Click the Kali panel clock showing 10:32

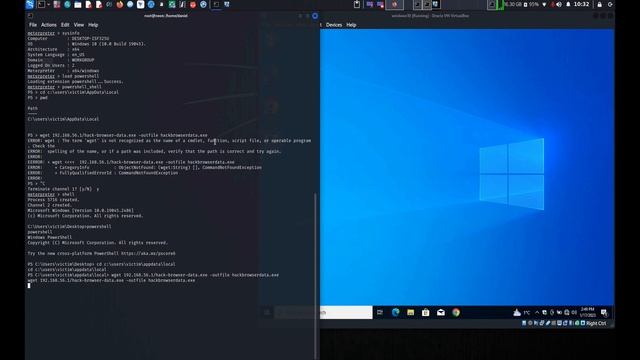[581, 4]
